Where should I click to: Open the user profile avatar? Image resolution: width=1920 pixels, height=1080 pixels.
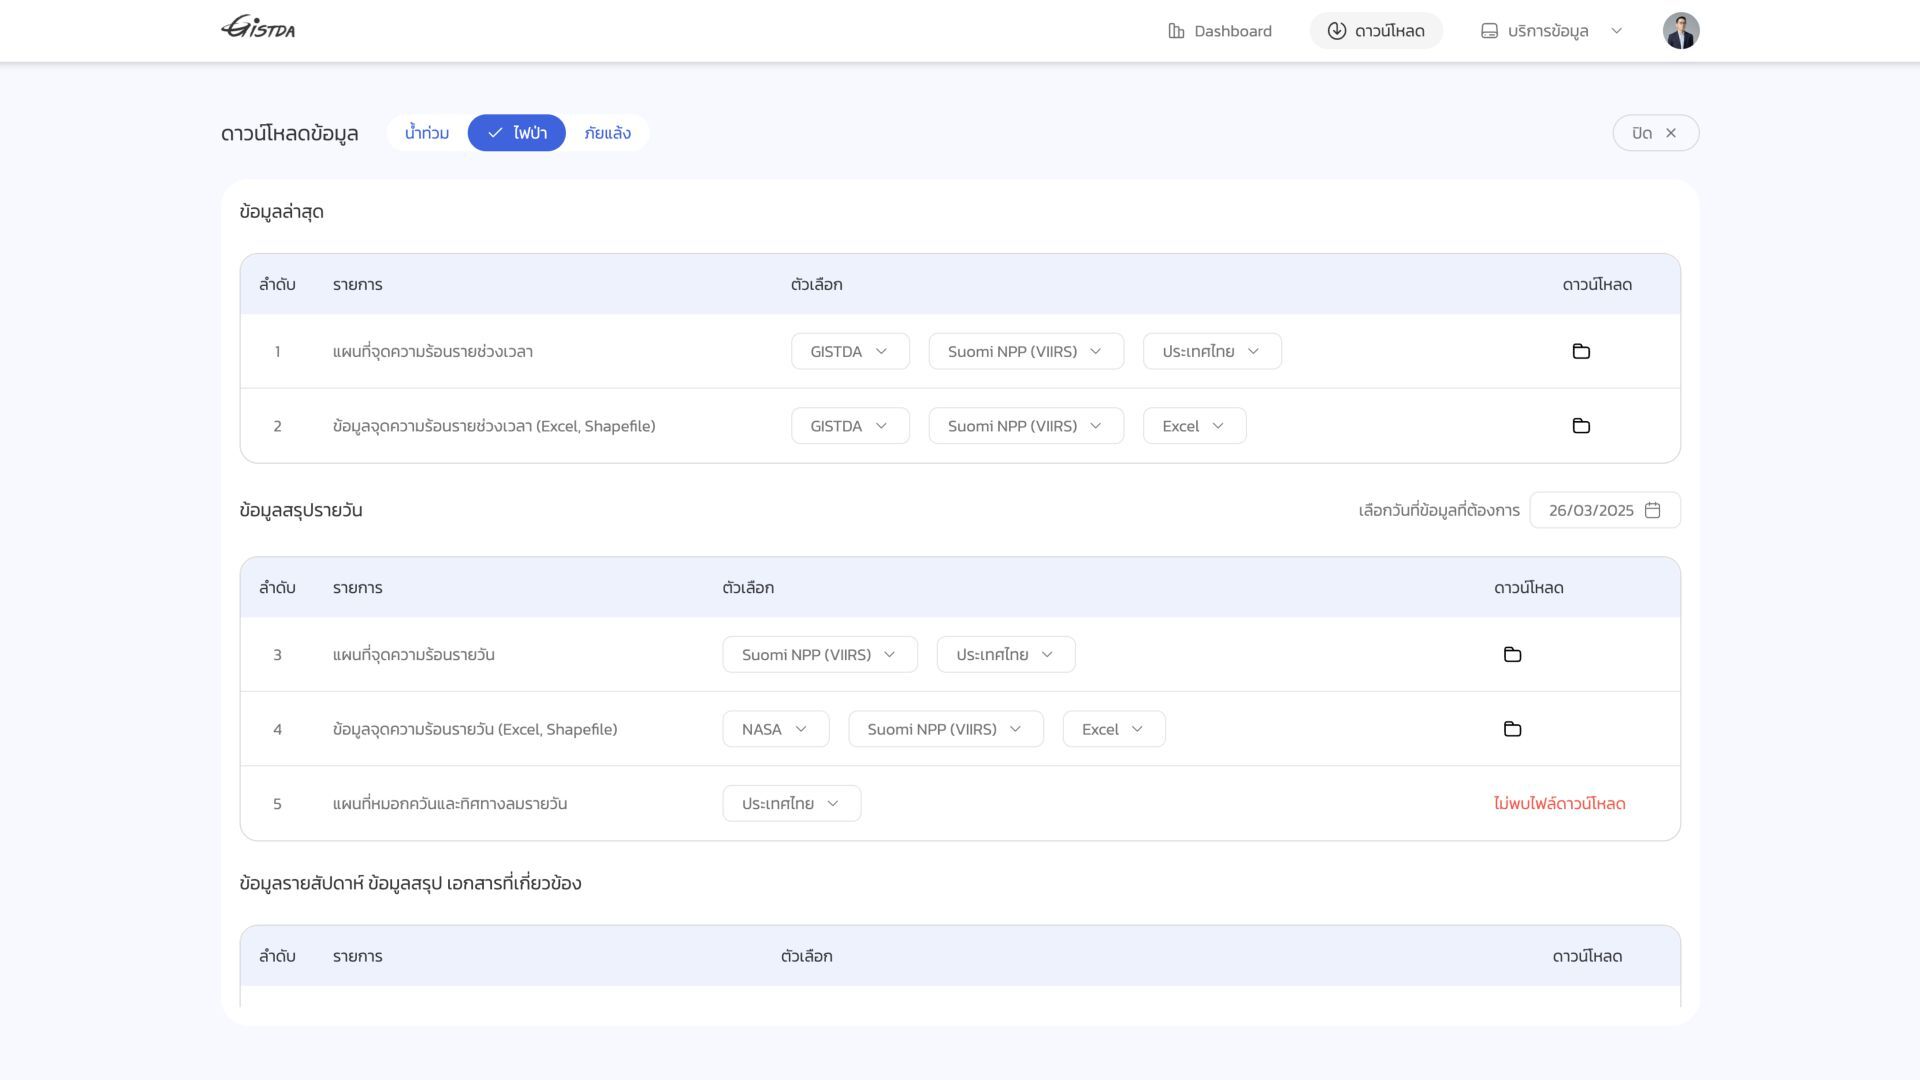pyautogui.click(x=1680, y=31)
